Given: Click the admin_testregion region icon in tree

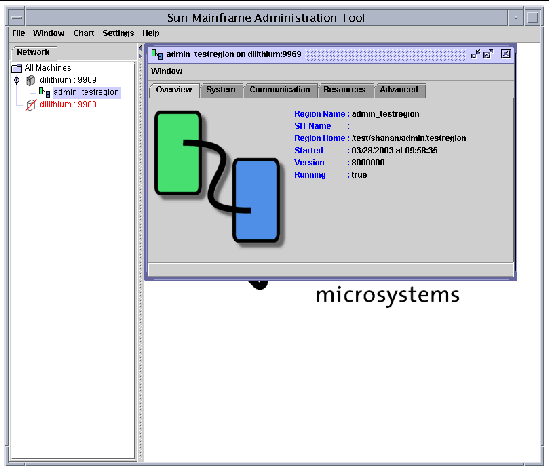Looking at the screenshot, I should click(x=44, y=92).
